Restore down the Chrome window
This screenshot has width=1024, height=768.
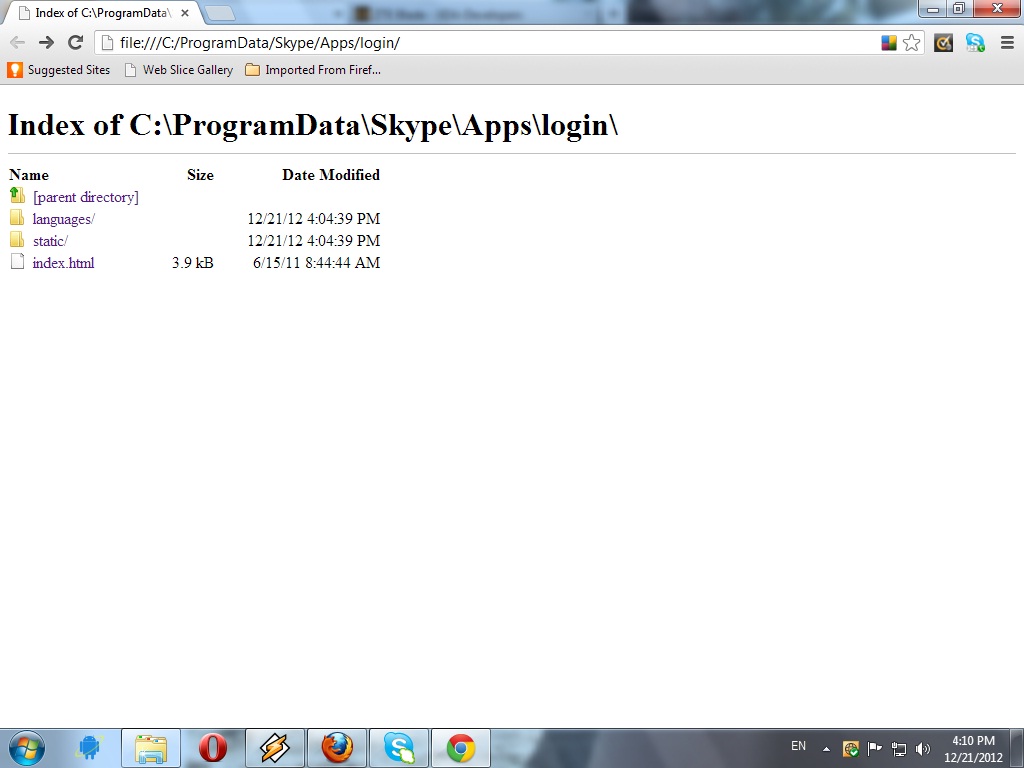click(959, 8)
